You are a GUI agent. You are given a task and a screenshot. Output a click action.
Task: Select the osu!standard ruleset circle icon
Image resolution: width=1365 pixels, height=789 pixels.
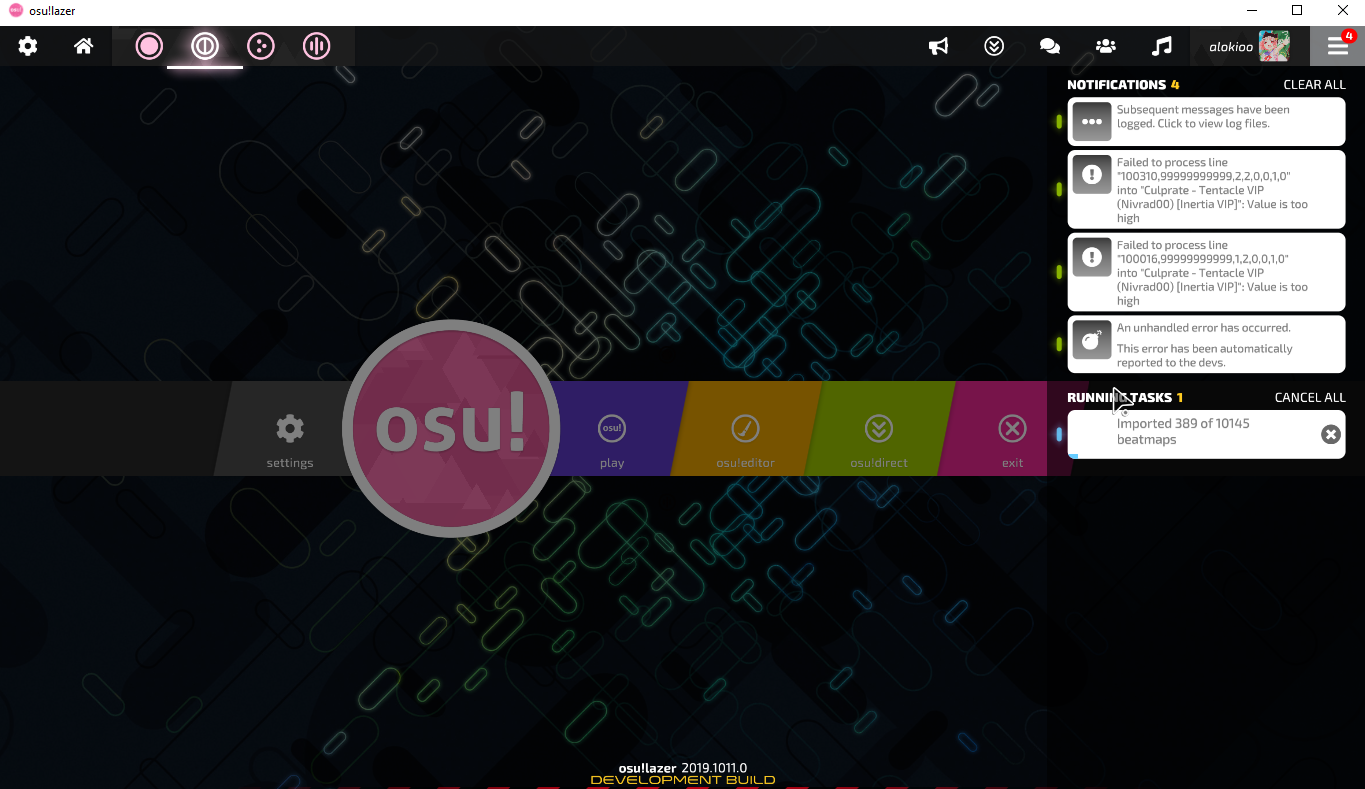pos(148,45)
